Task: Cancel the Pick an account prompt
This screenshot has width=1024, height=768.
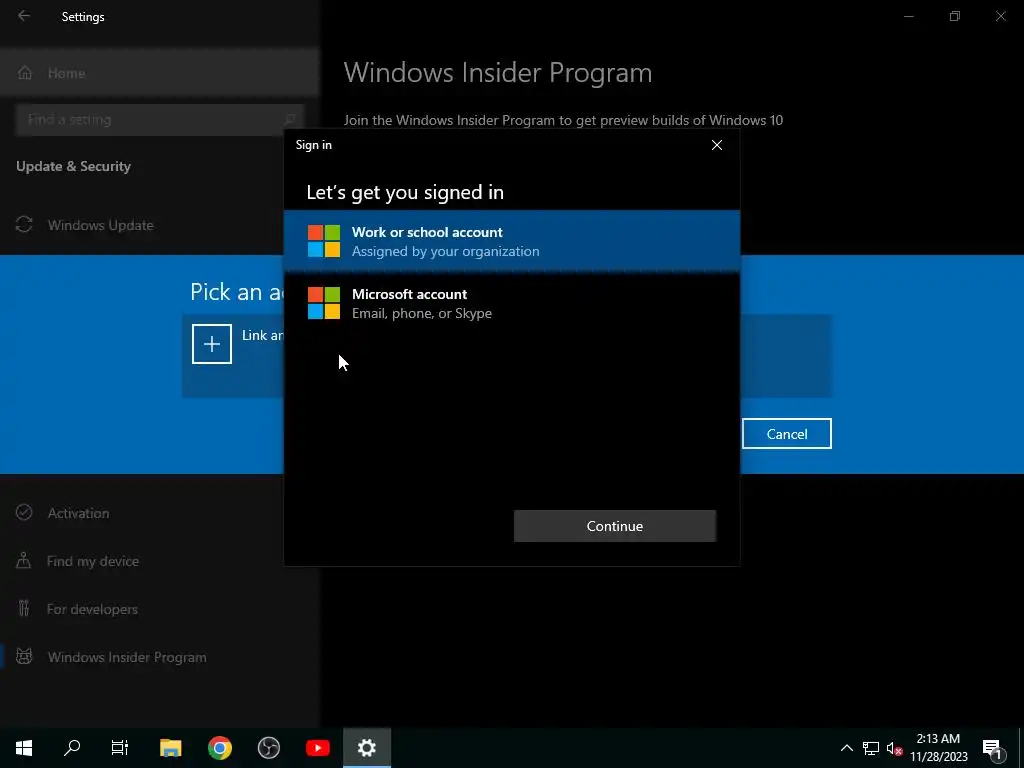Action: pos(786,434)
